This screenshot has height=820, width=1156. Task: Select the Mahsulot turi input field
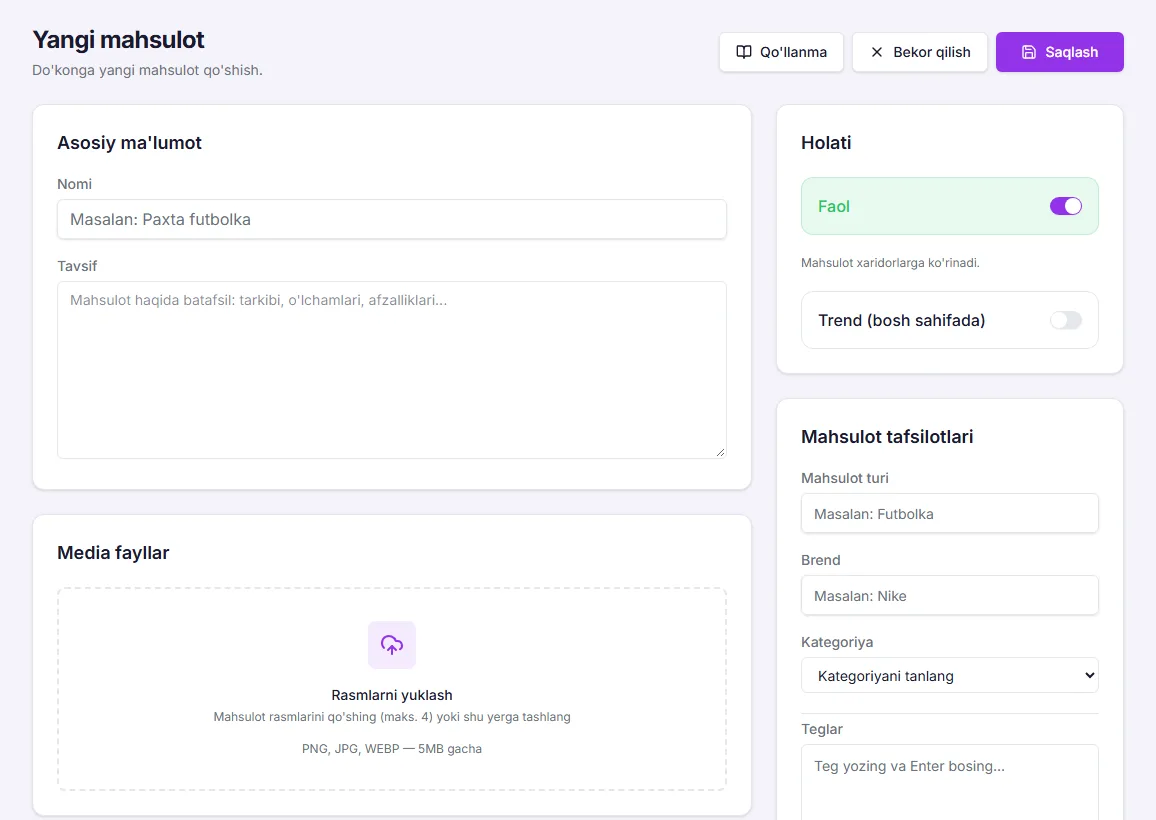950,513
